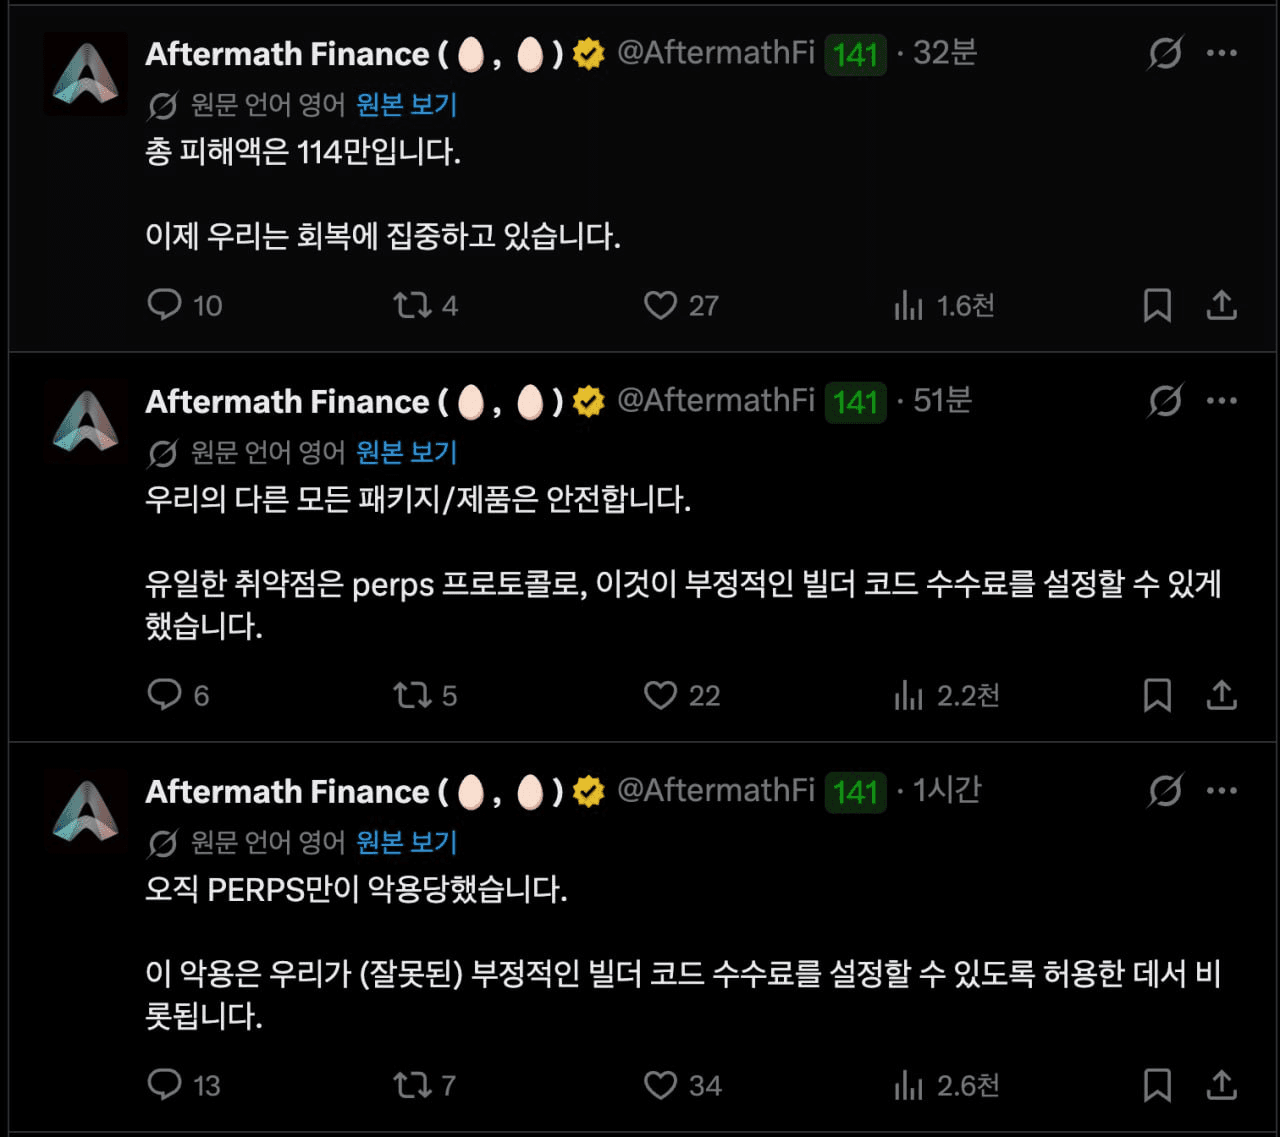Viewport: 1280px width, 1137px height.
Task: Like the post with 27 likes
Action: click(x=660, y=304)
